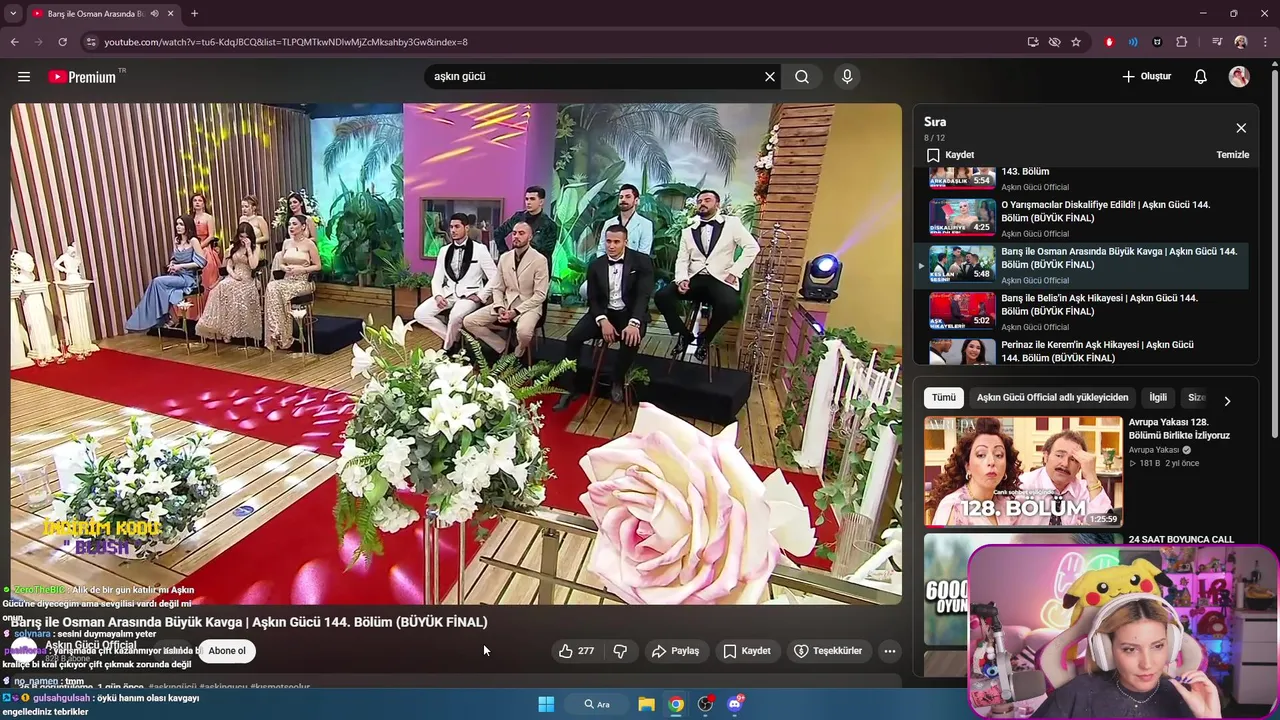The height and width of the screenshot is (720, 1280).
Task: Select the Tümü filter chip
Action: tap(944, 398)
